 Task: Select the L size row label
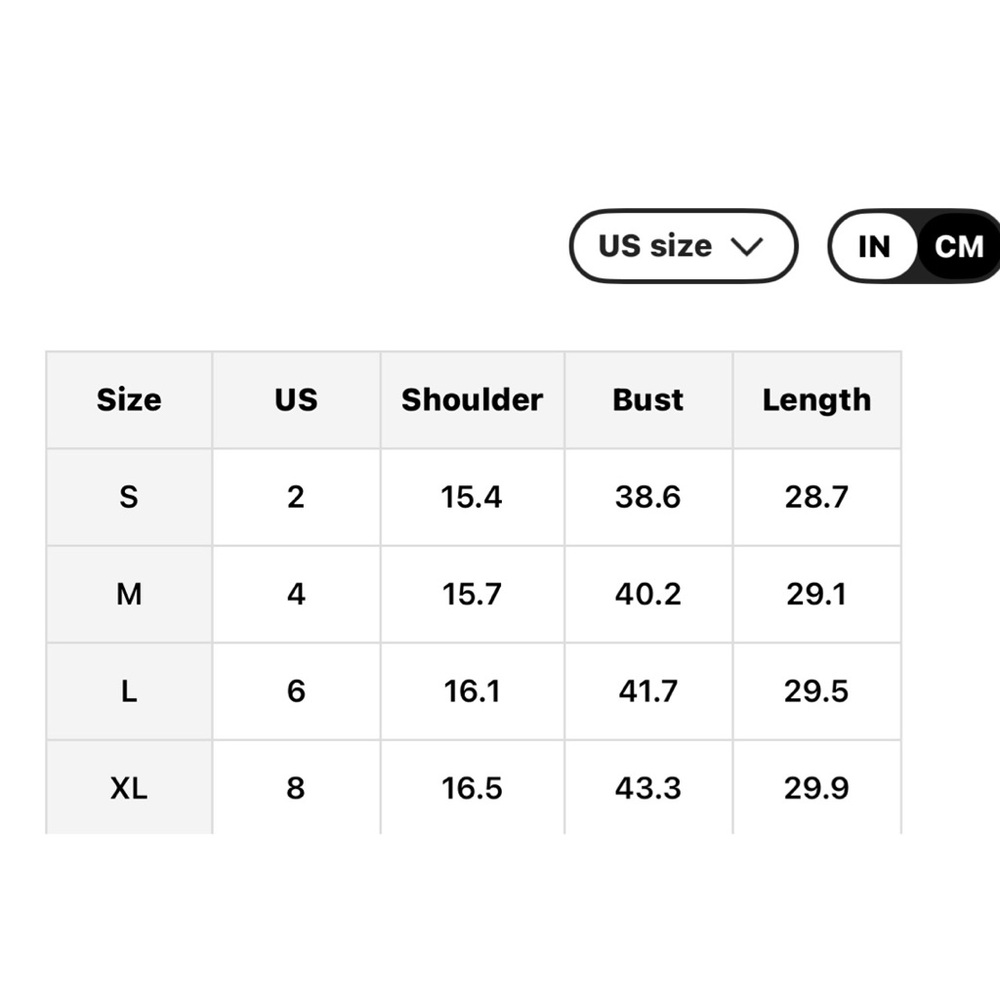coord(129,691)
